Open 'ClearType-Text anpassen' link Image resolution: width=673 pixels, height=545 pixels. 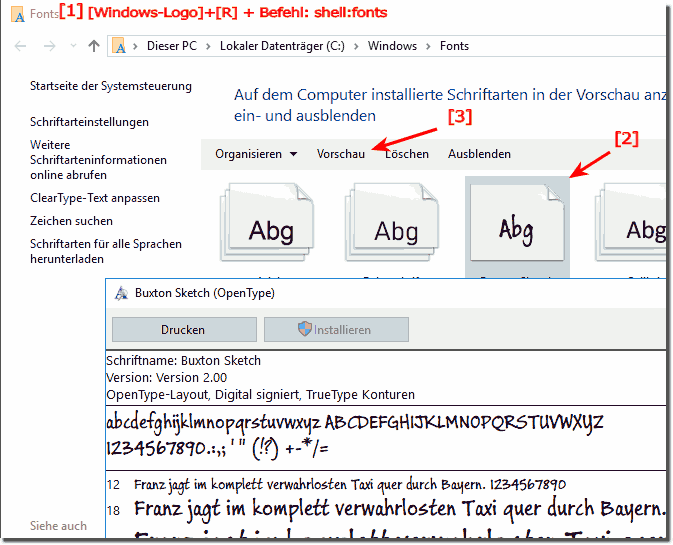(95, 198)
